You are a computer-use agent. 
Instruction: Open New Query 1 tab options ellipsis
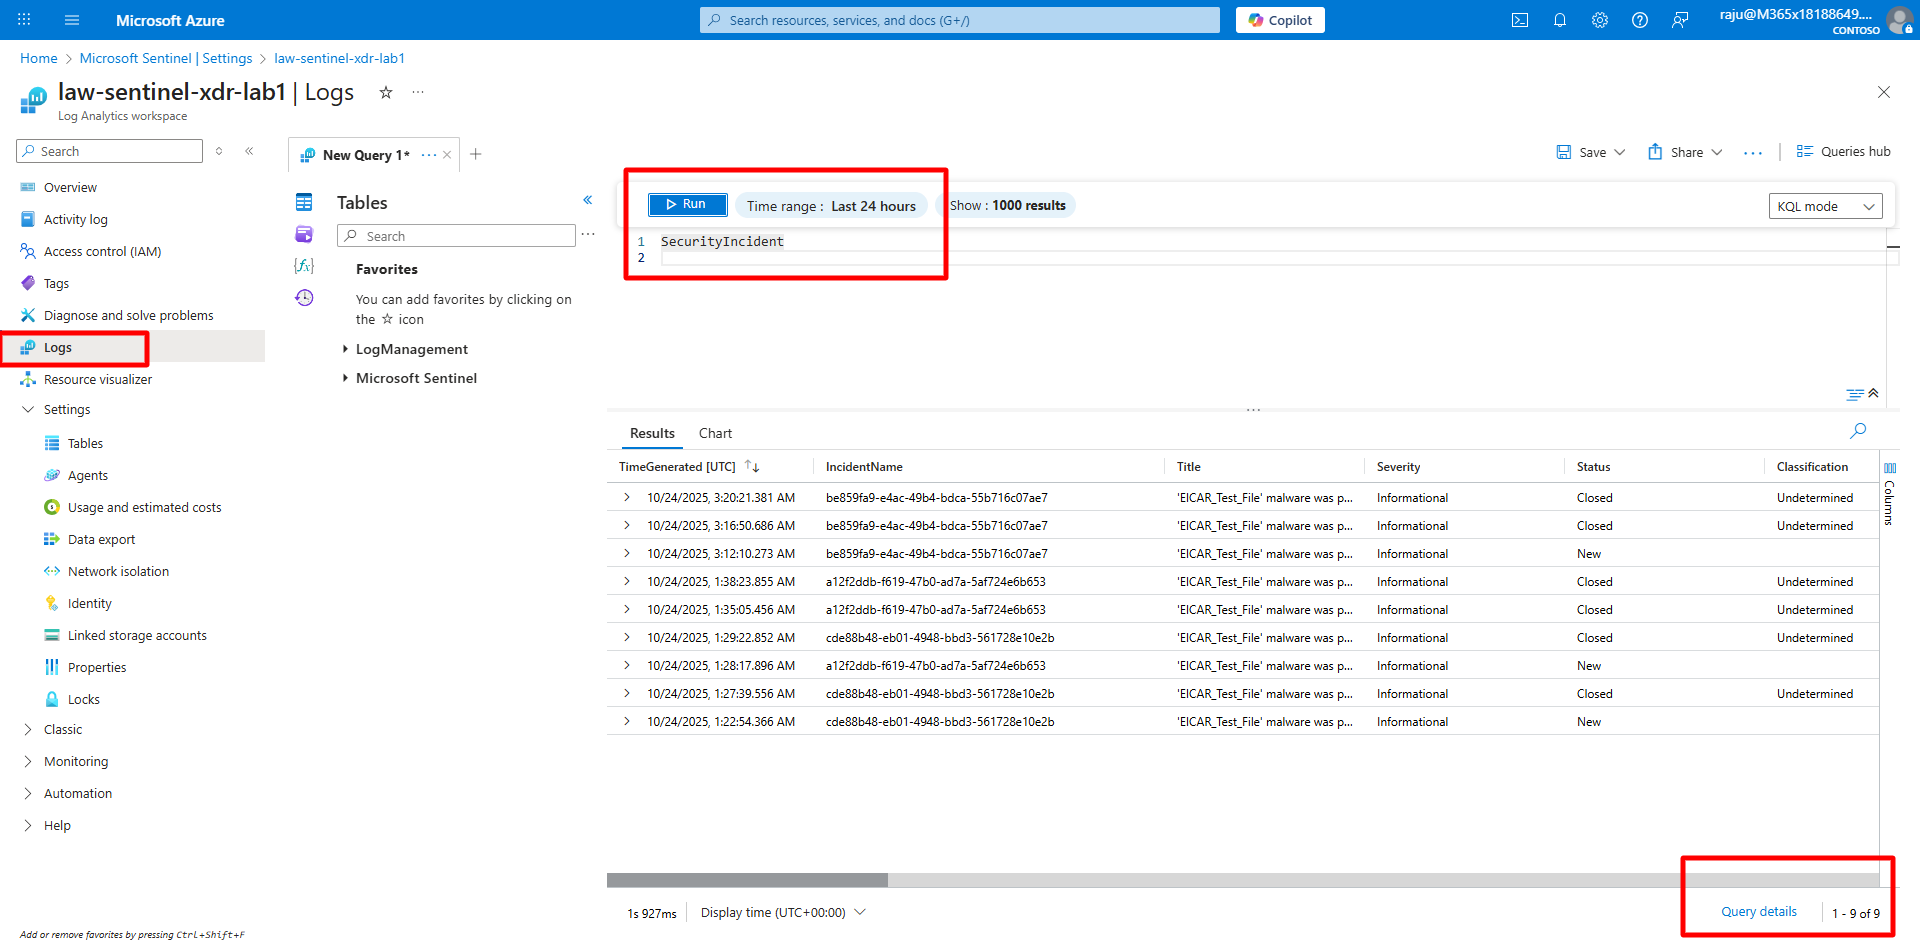(x=429, y=154)
